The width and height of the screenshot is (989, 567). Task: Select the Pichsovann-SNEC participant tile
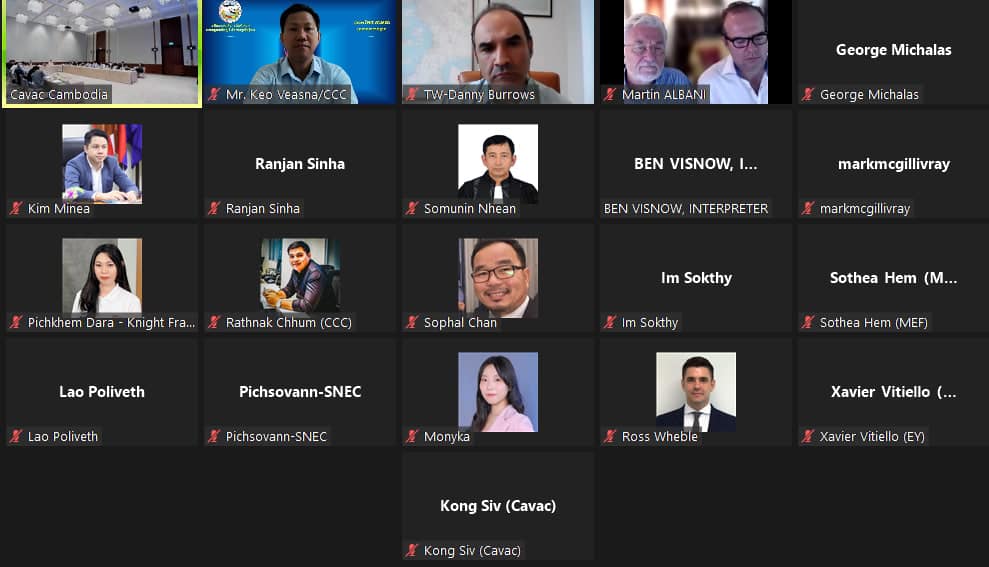coord(300,392)
